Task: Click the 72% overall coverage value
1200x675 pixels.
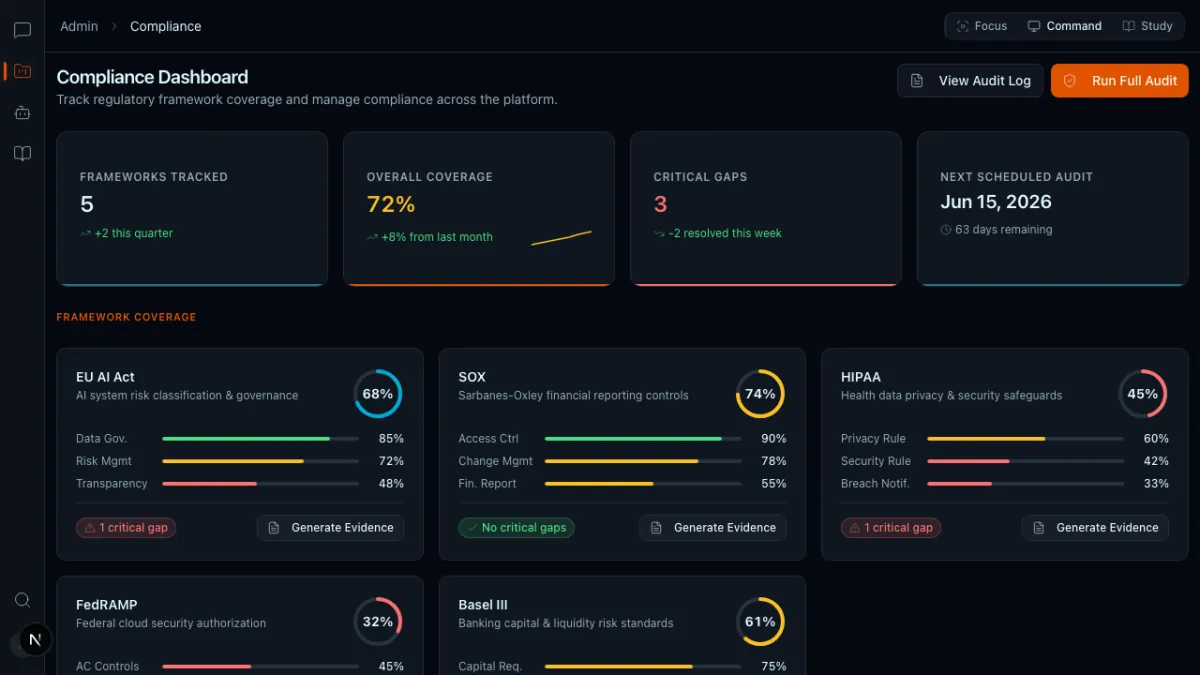Action: [x=391, y=204]
